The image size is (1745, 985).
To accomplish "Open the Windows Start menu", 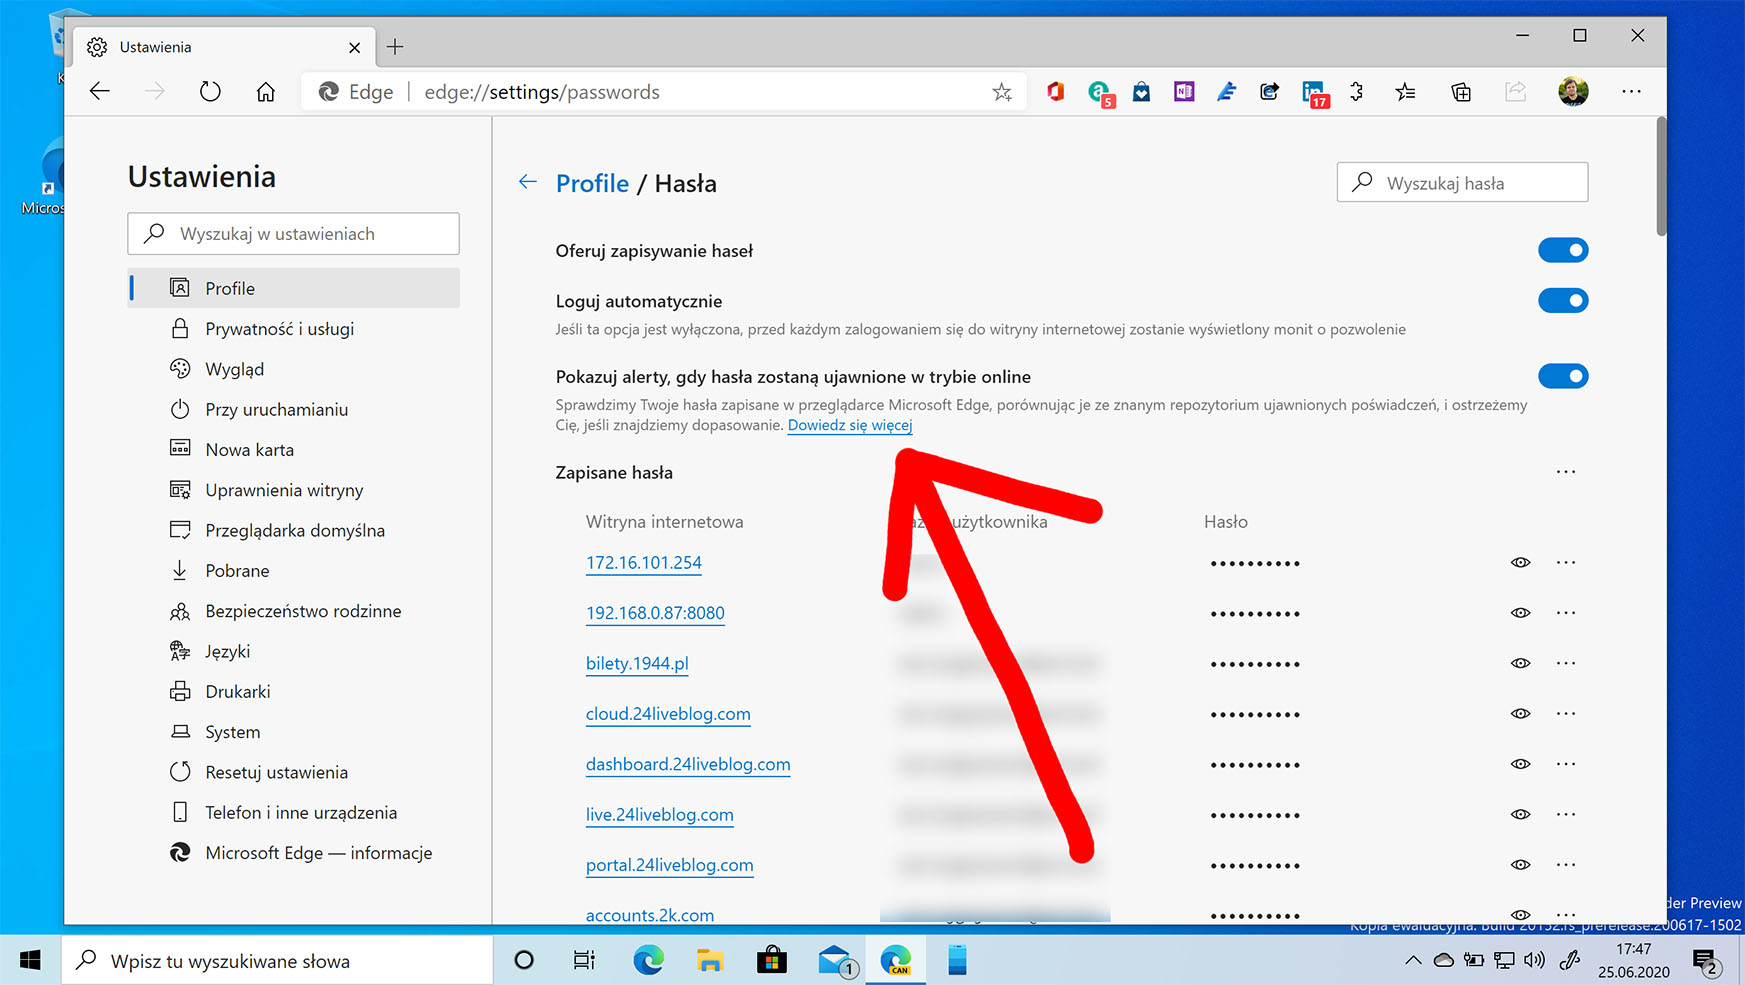I will tap(30, 961).
